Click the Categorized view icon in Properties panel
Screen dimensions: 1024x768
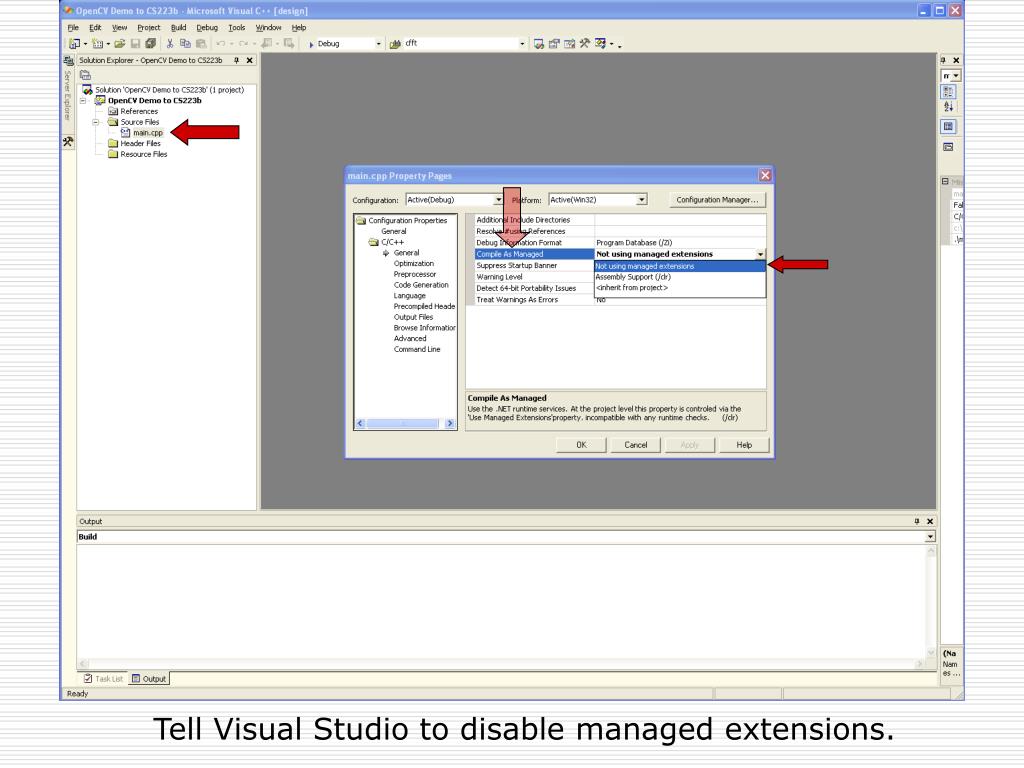949,92
